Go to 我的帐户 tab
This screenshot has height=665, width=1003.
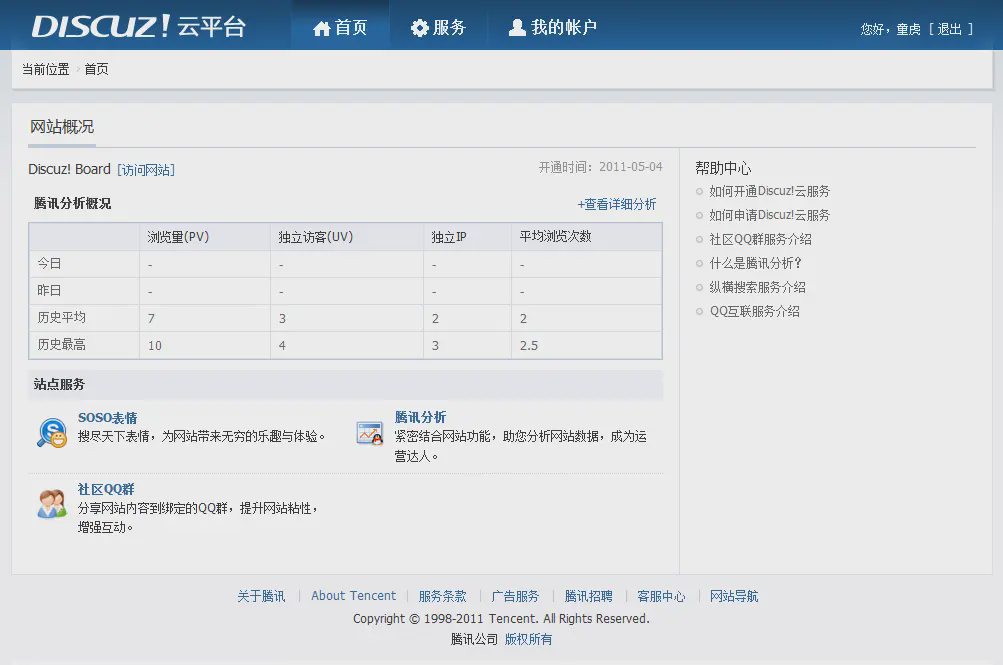[552, 28]
